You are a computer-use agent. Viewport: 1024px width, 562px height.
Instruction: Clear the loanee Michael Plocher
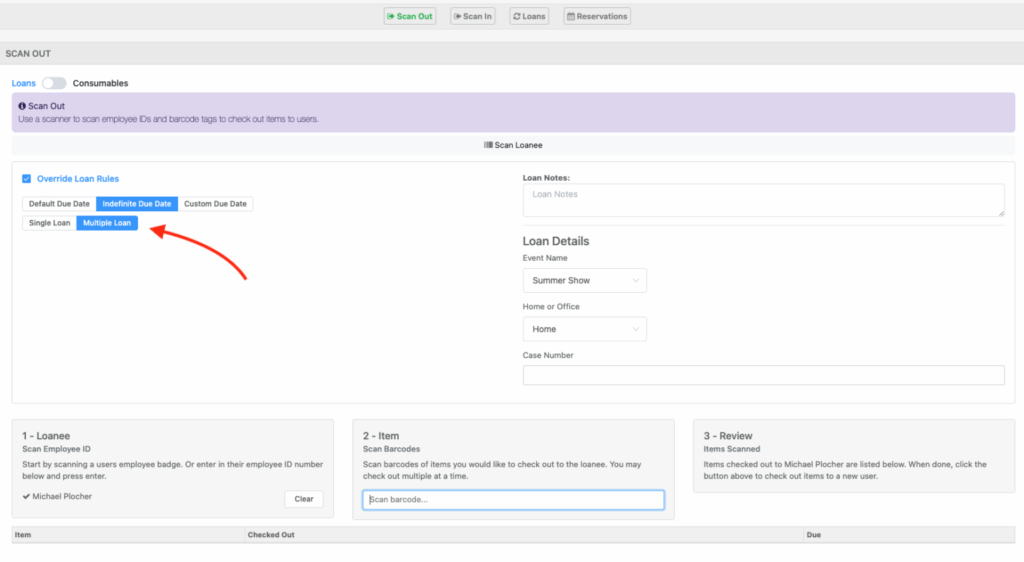304,499
